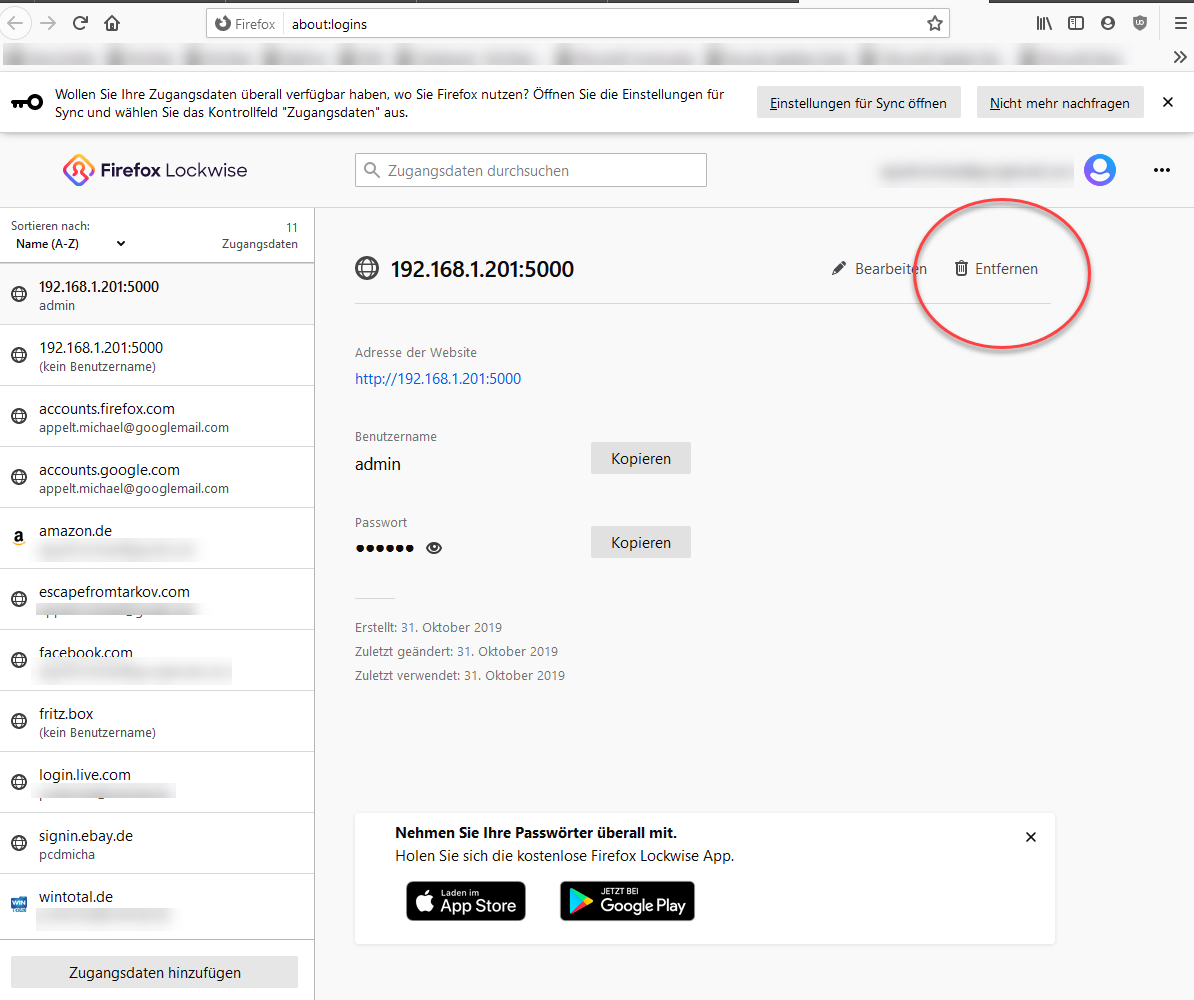This screenshot has width=1194, height=1000.
Task: Click the browser back arrow
Action: pyautogui.click(x=15, y=24)
